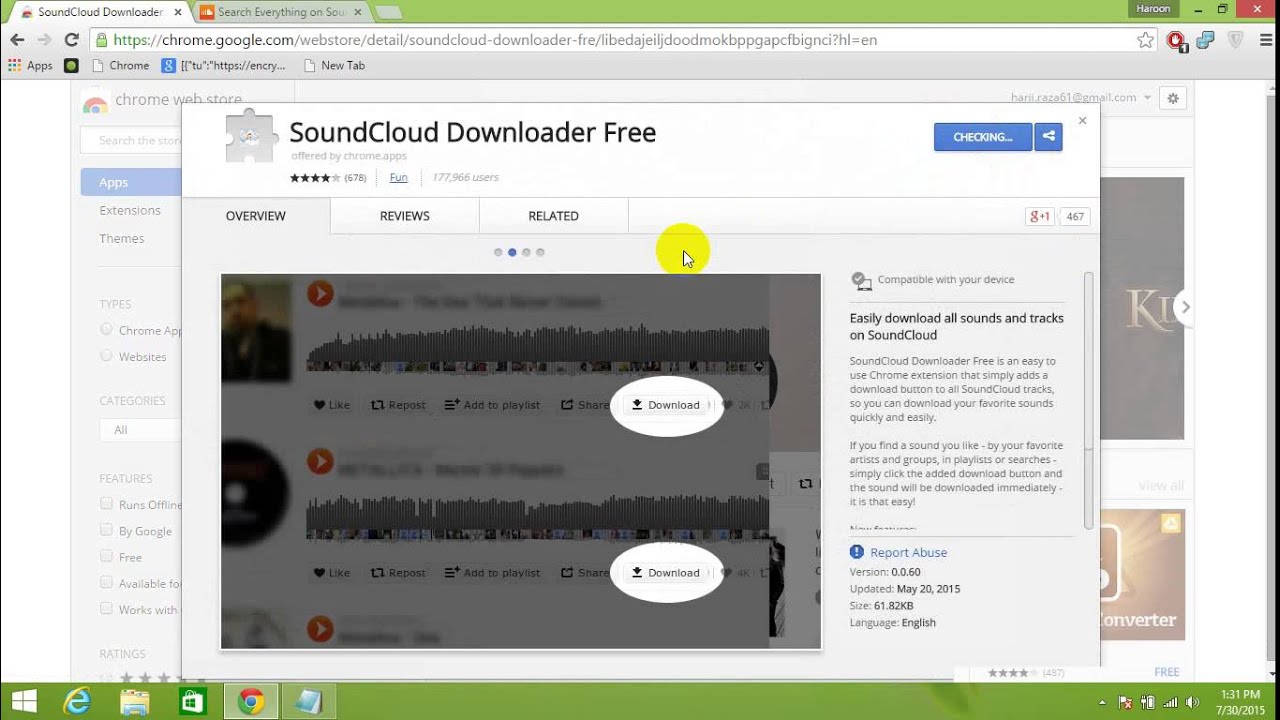Click the volume tray icon

click(x=1193, y=702)
